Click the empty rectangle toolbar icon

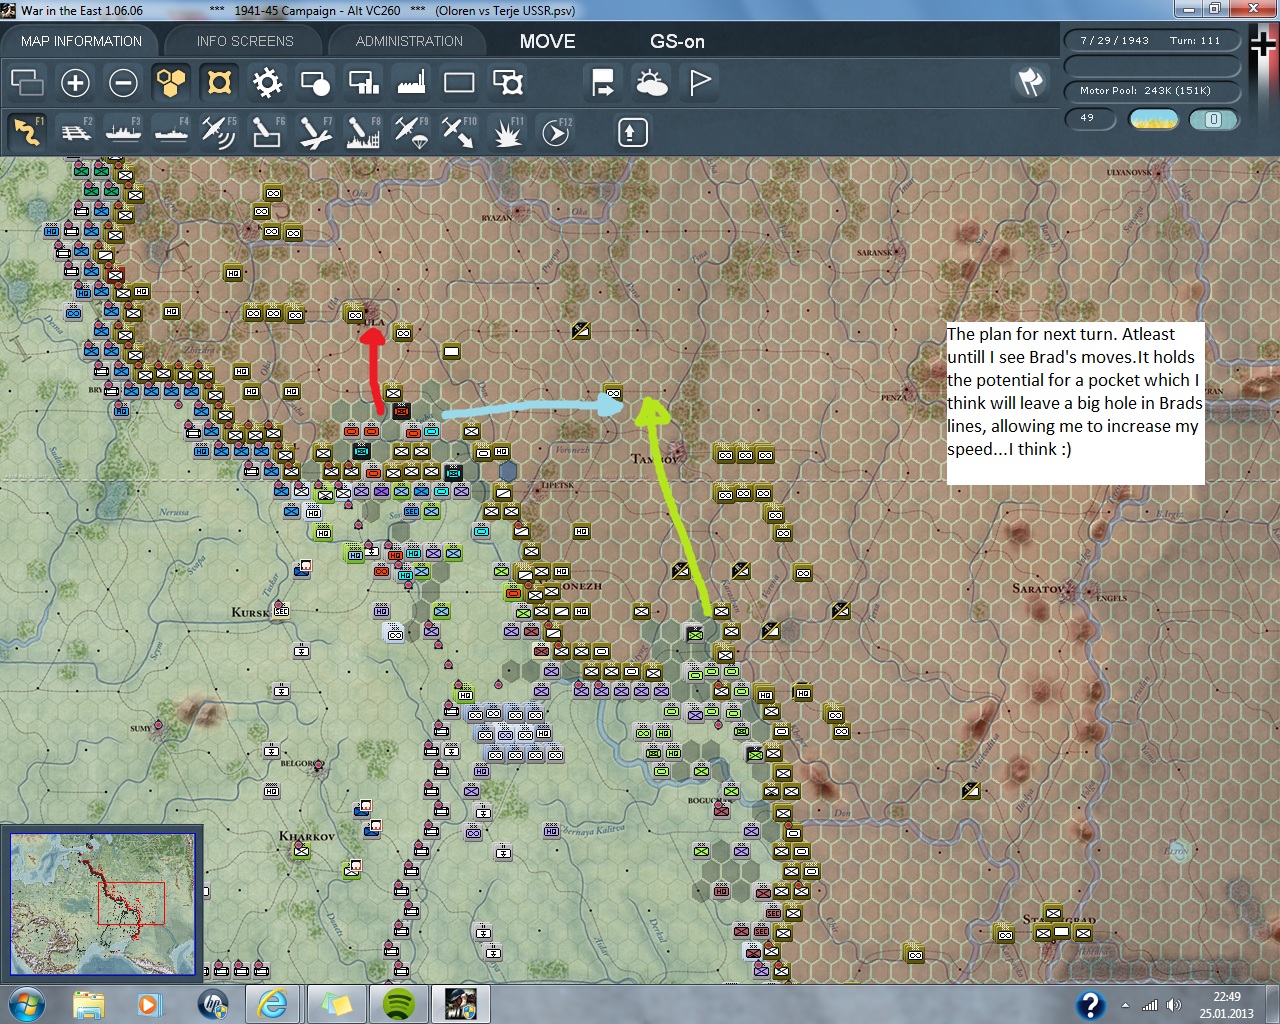(x=459, y=83)
